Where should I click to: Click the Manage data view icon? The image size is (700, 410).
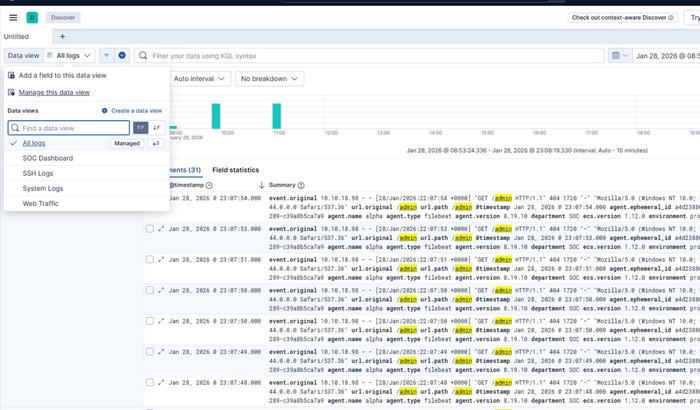12,92
